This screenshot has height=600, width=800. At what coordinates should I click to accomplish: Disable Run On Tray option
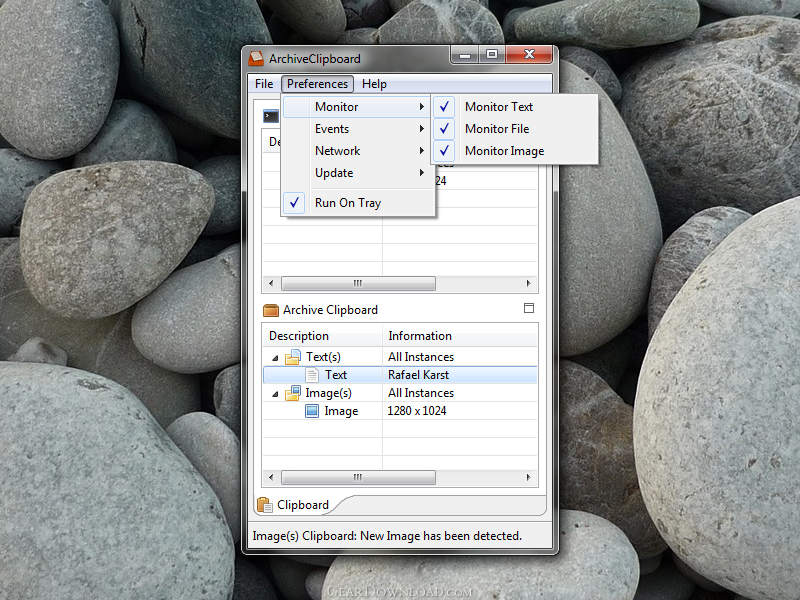358,203
